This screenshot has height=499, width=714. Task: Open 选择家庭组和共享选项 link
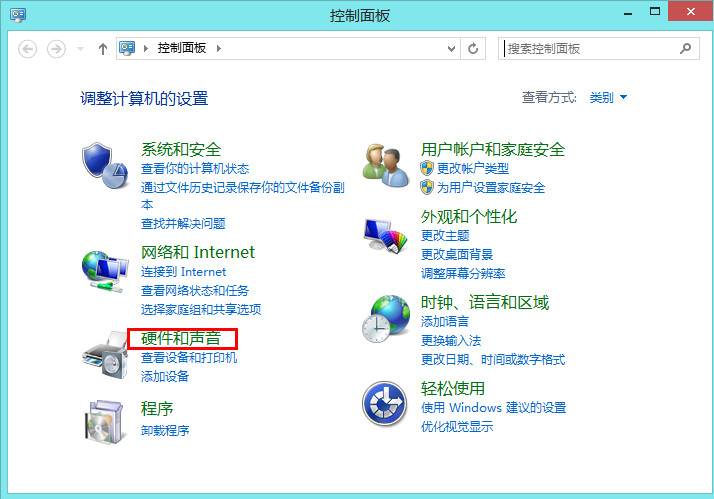pos(201,310)
